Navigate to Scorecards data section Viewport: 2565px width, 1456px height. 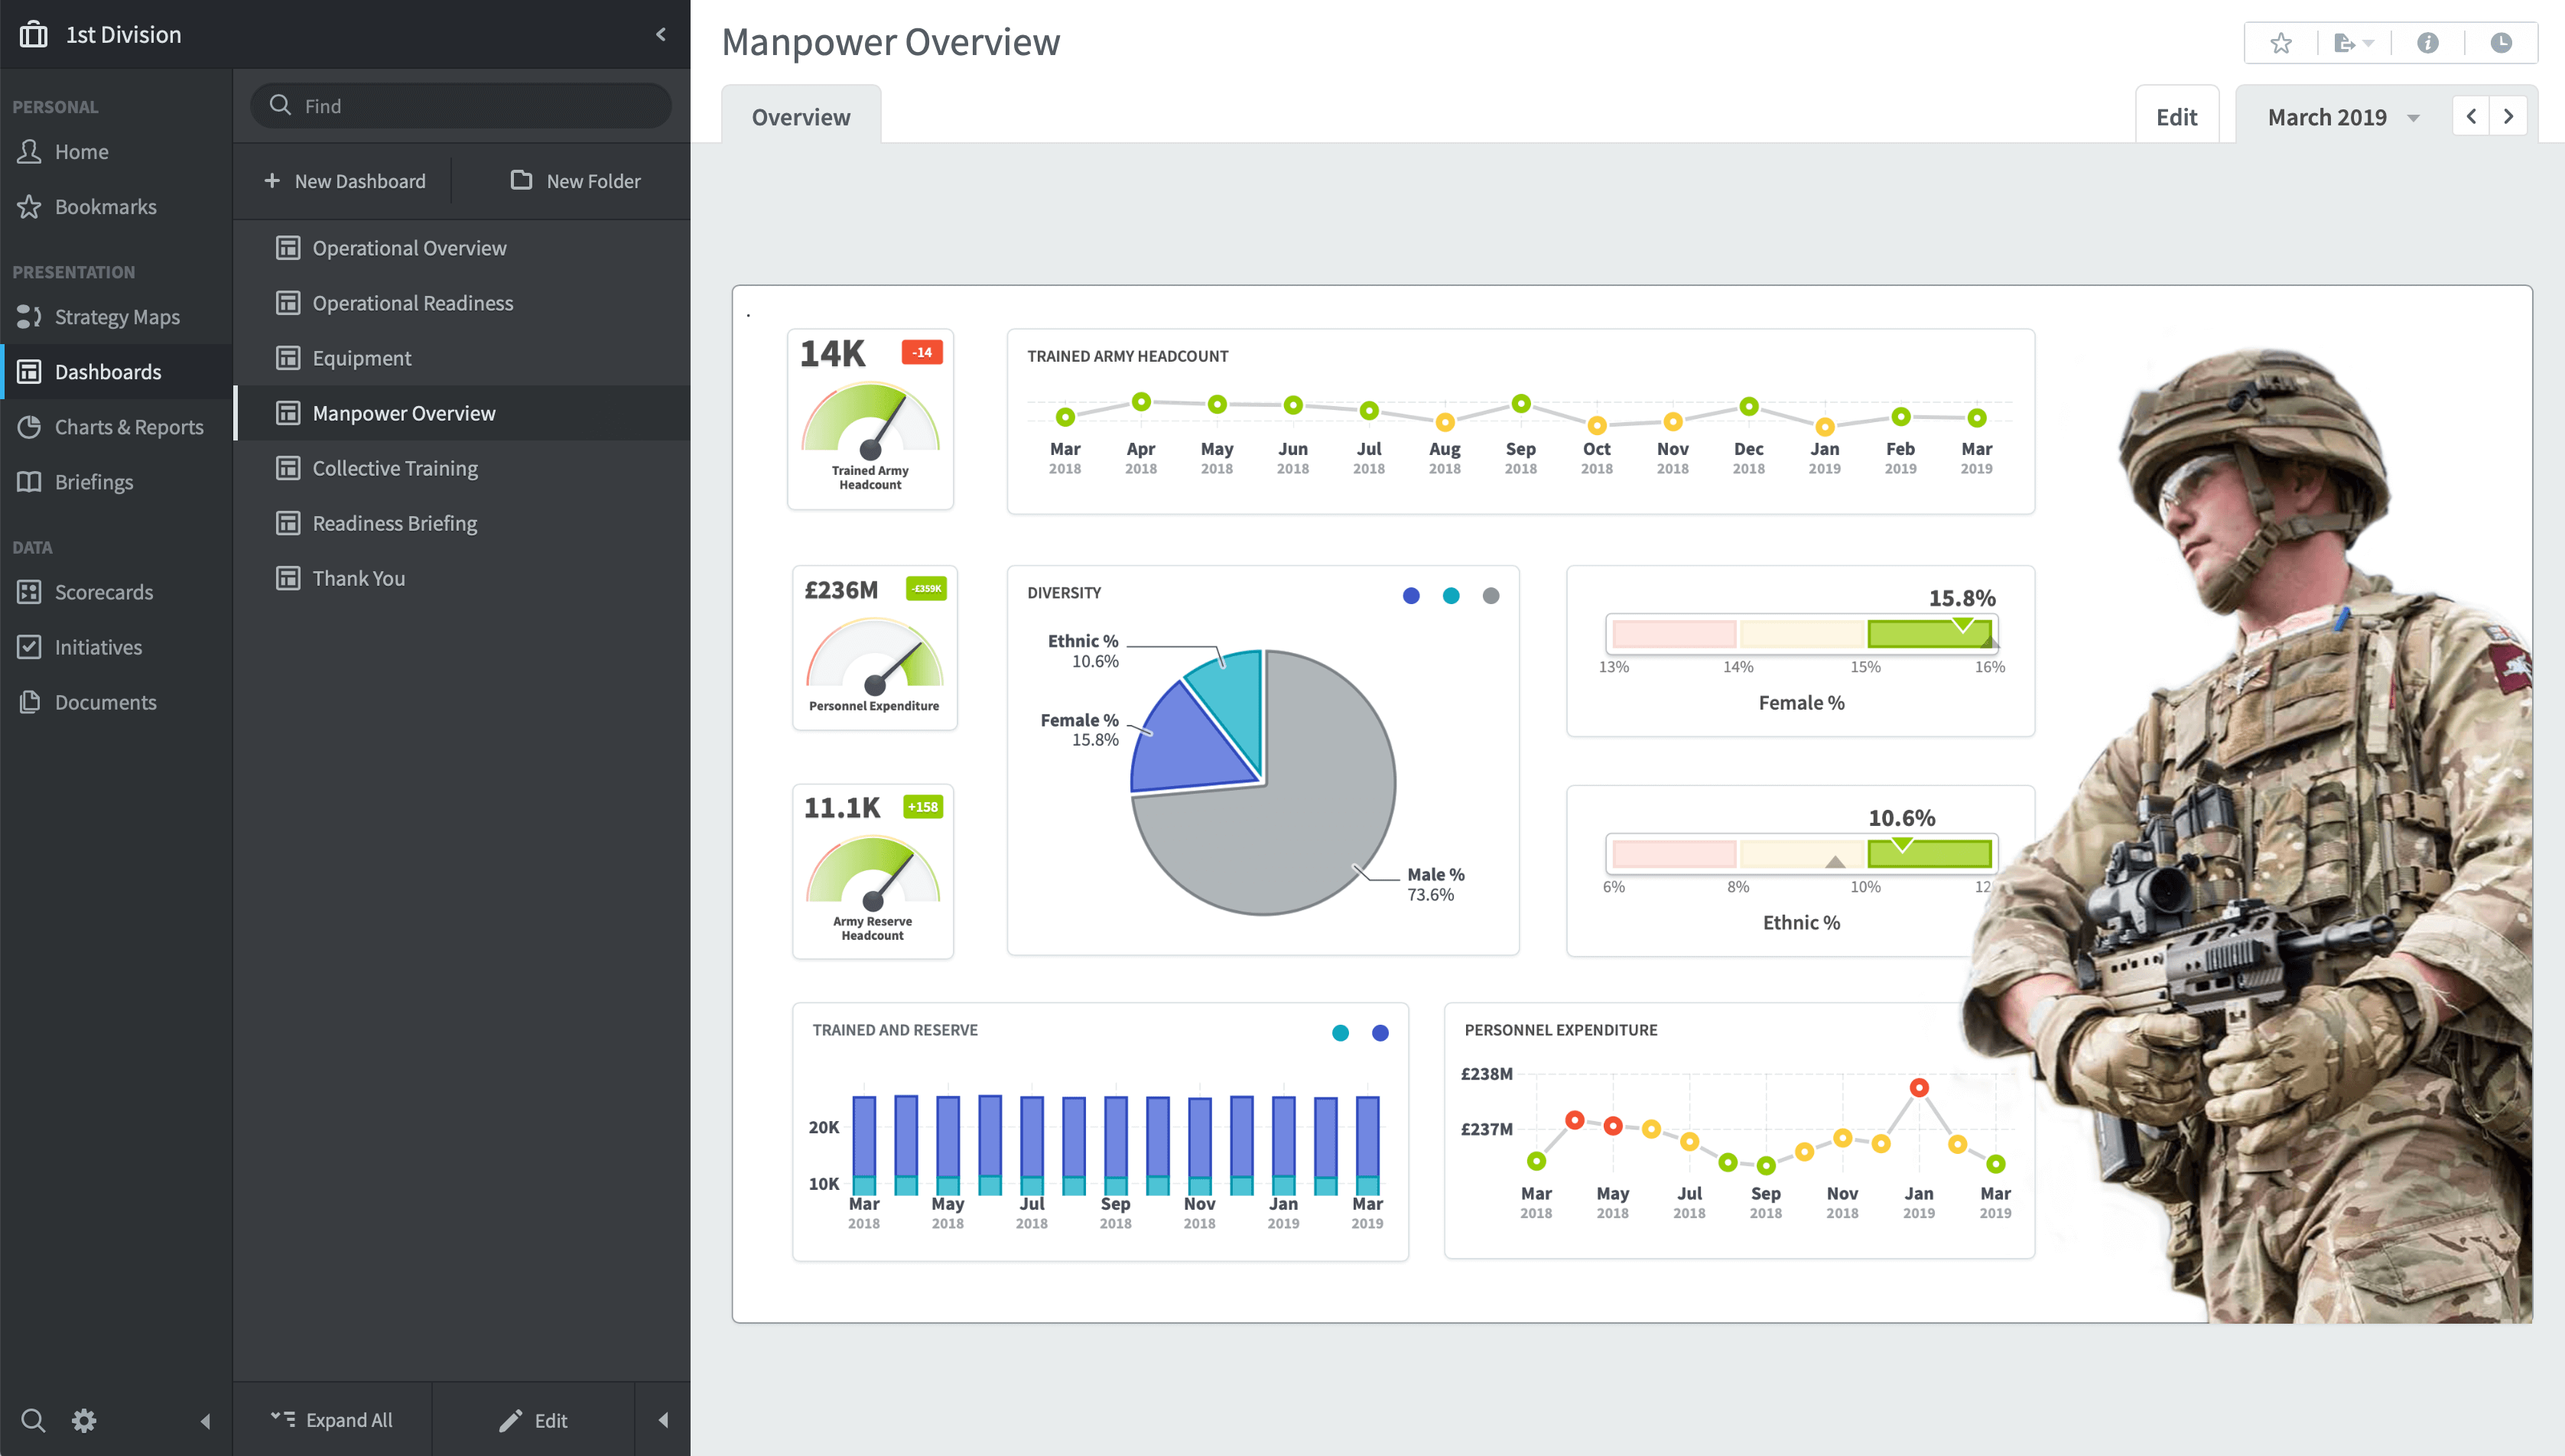tap(102, 590)
